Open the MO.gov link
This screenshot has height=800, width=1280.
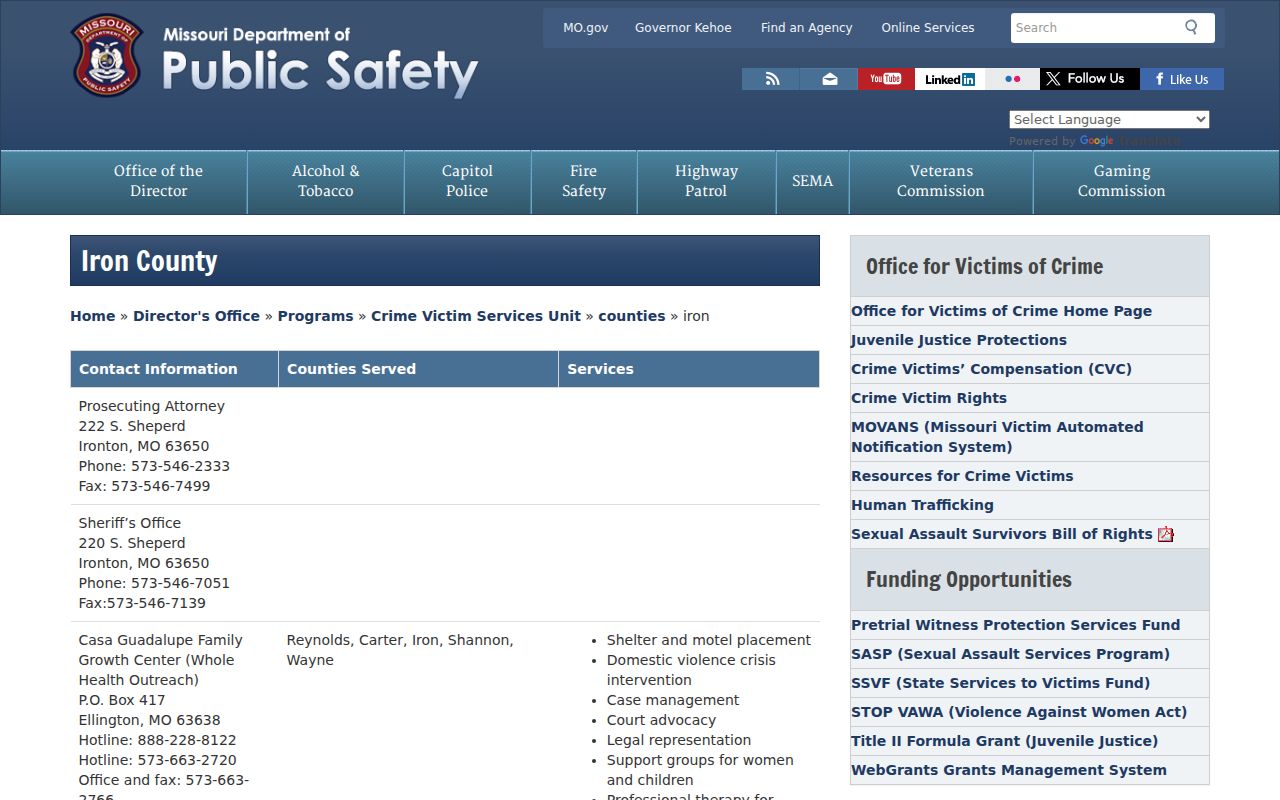click(x=585, y=28)
